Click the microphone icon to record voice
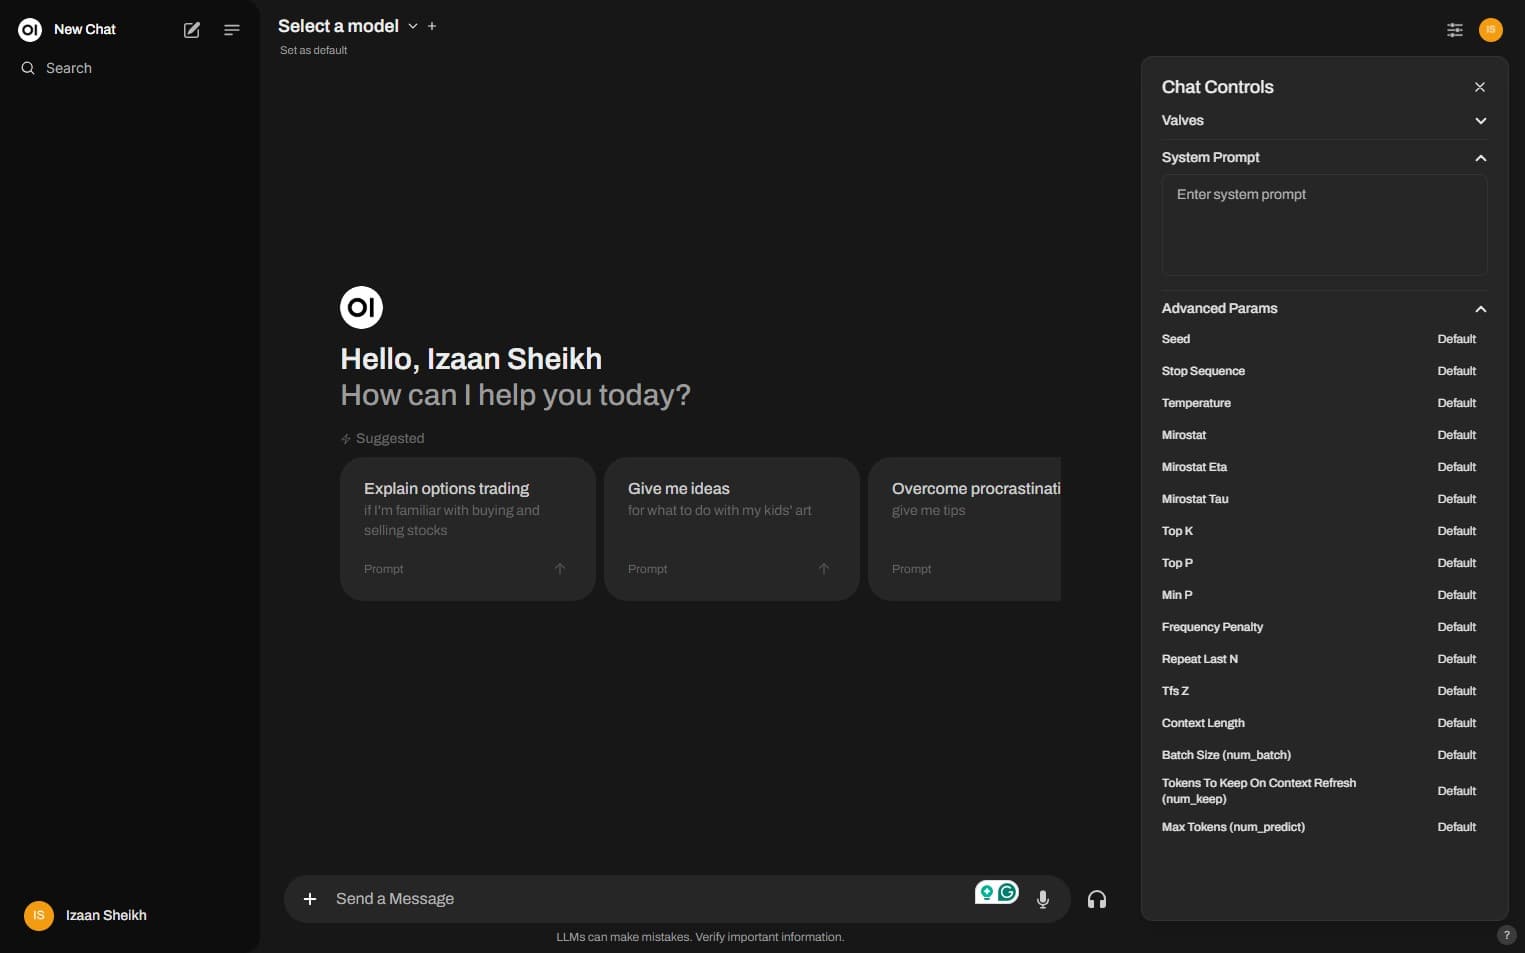The width and height of the screenshot is (1525, 953). pyautogui.click(x=1043, y=899)
